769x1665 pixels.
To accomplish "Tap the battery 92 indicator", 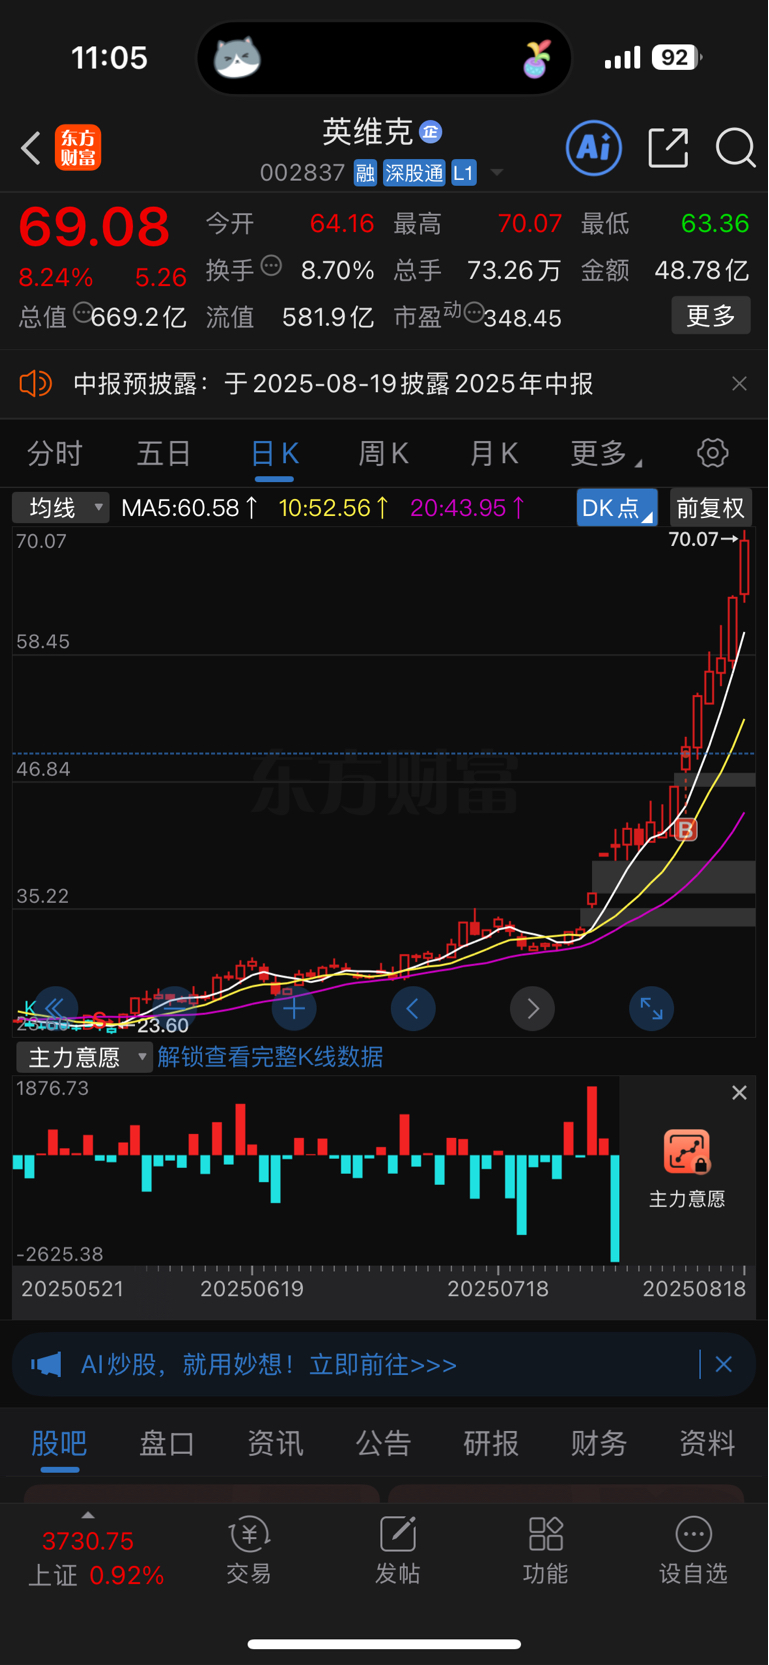I will pyautogui.click(x=677, y=58).
